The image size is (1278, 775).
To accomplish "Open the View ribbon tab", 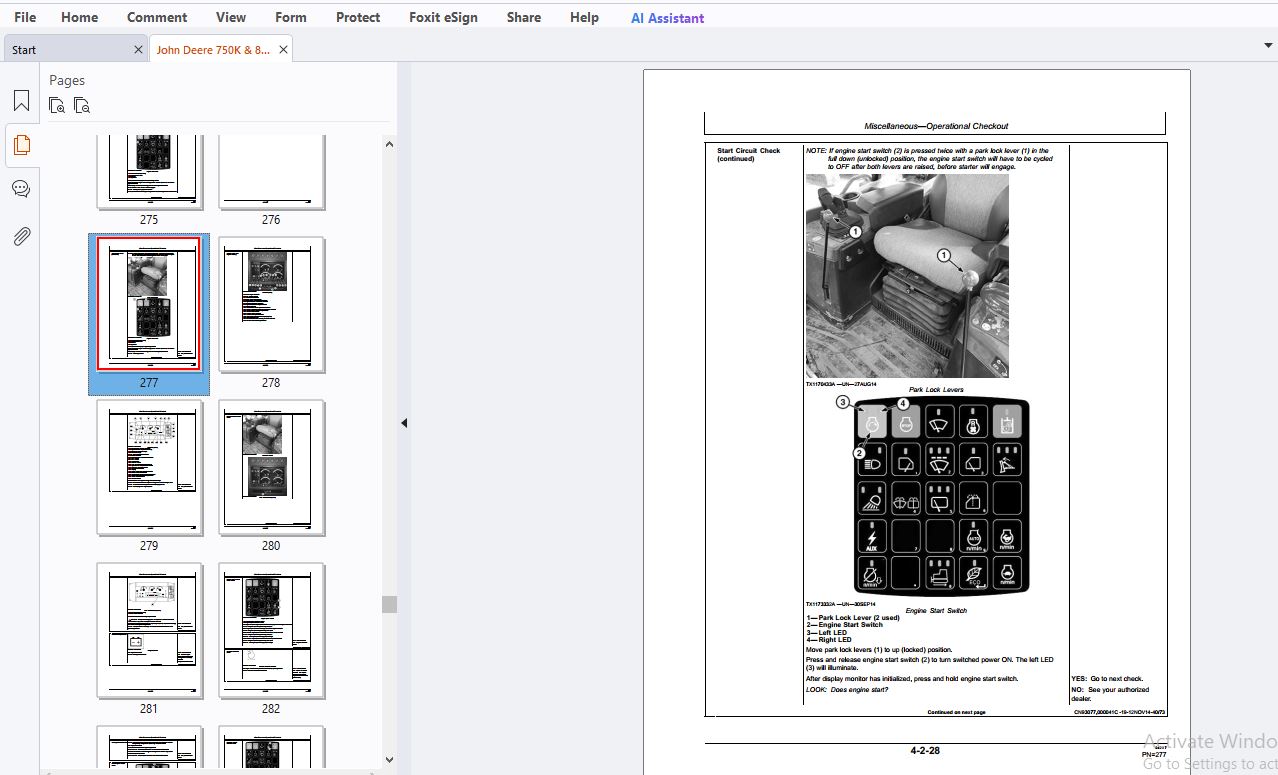I will (231, 17).
